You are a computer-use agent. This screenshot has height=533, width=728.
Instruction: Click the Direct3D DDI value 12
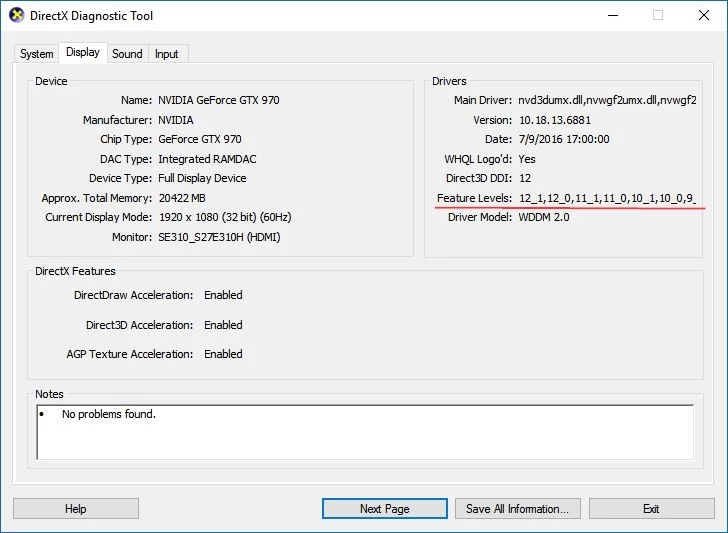525,178
